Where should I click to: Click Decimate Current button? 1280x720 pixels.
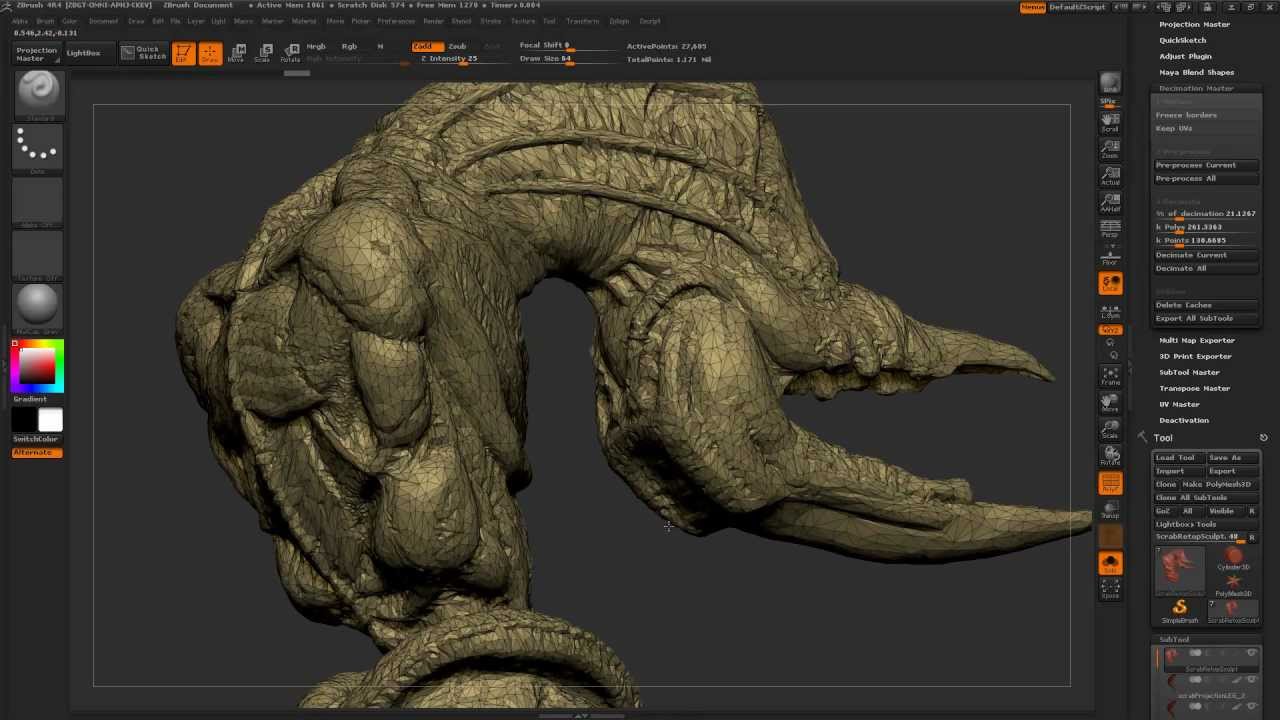coord(1207,255)
